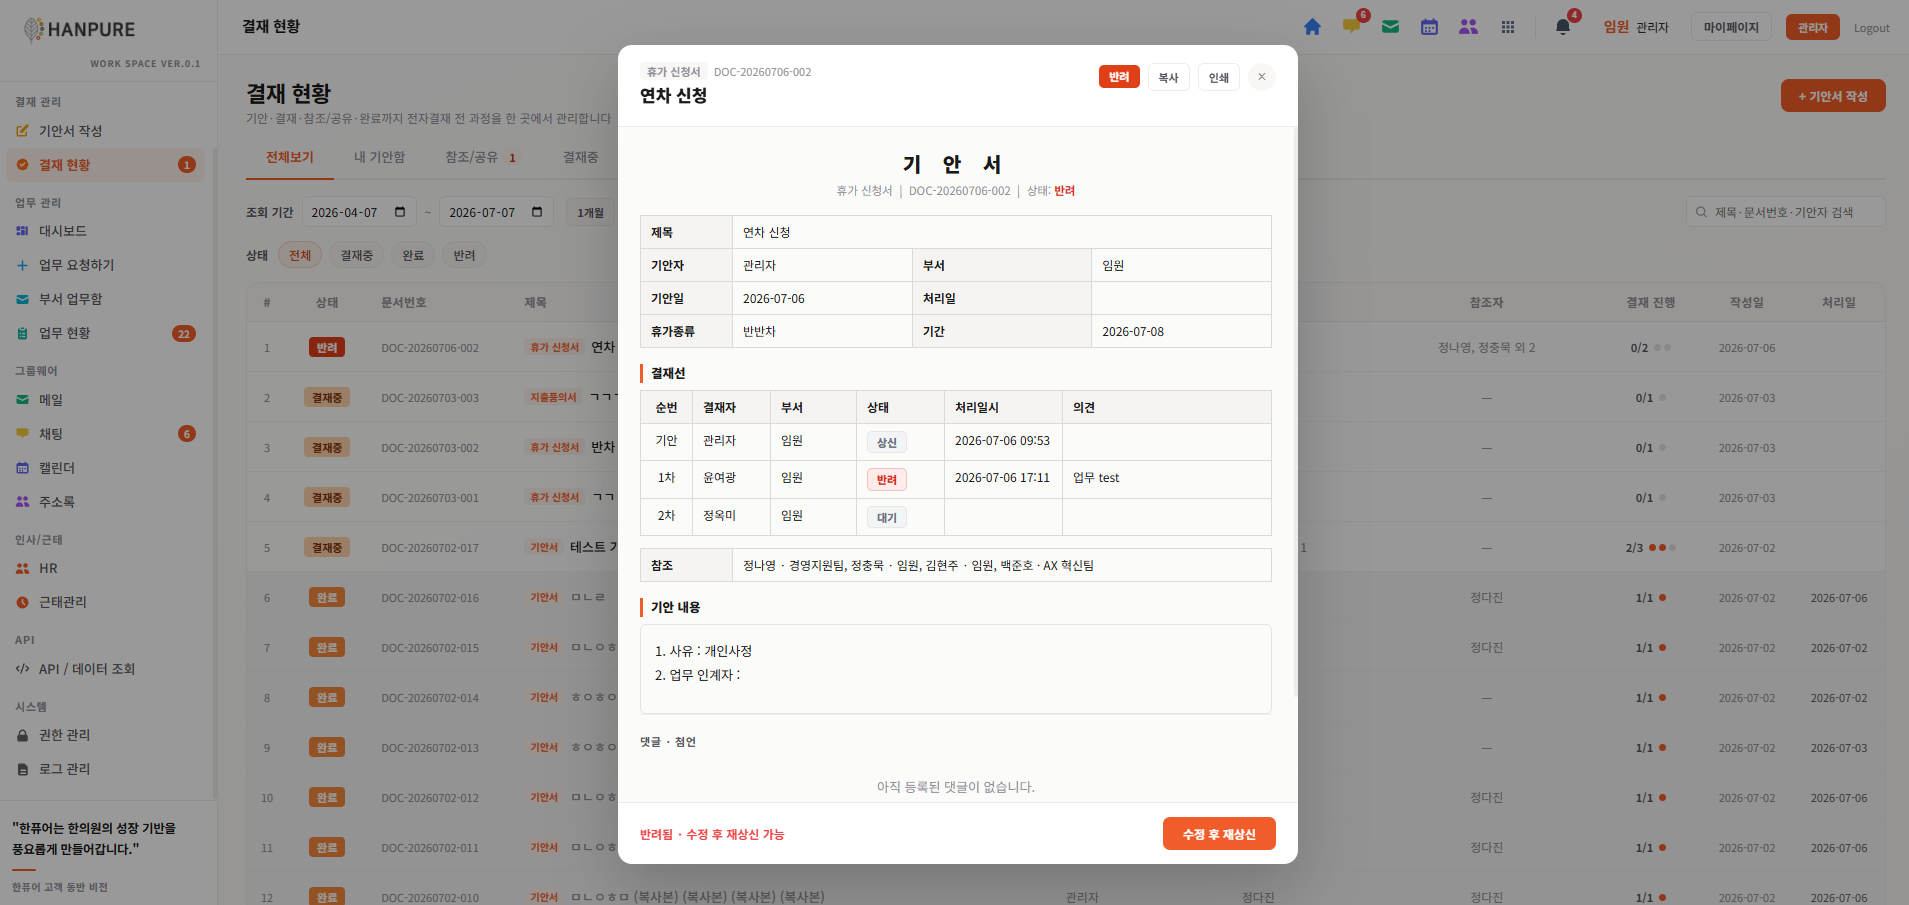Screen dimensions: 1909x905
Task: Click 상신 state badge in approval line
Action: [886, 442]
